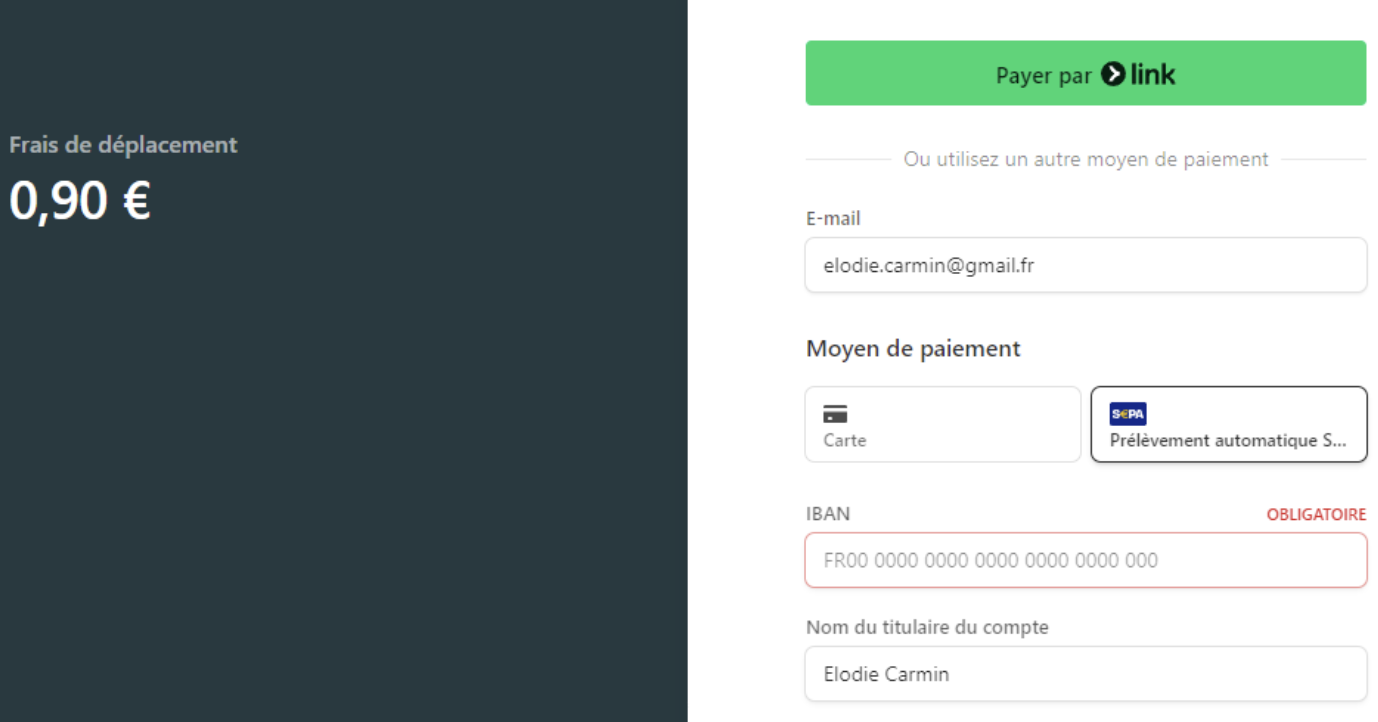Viewport: 1378px width, 722px height.
Task: Click the Elodie Carmin account holder field
Action: pyautogui.click(x=1086, y=674)
